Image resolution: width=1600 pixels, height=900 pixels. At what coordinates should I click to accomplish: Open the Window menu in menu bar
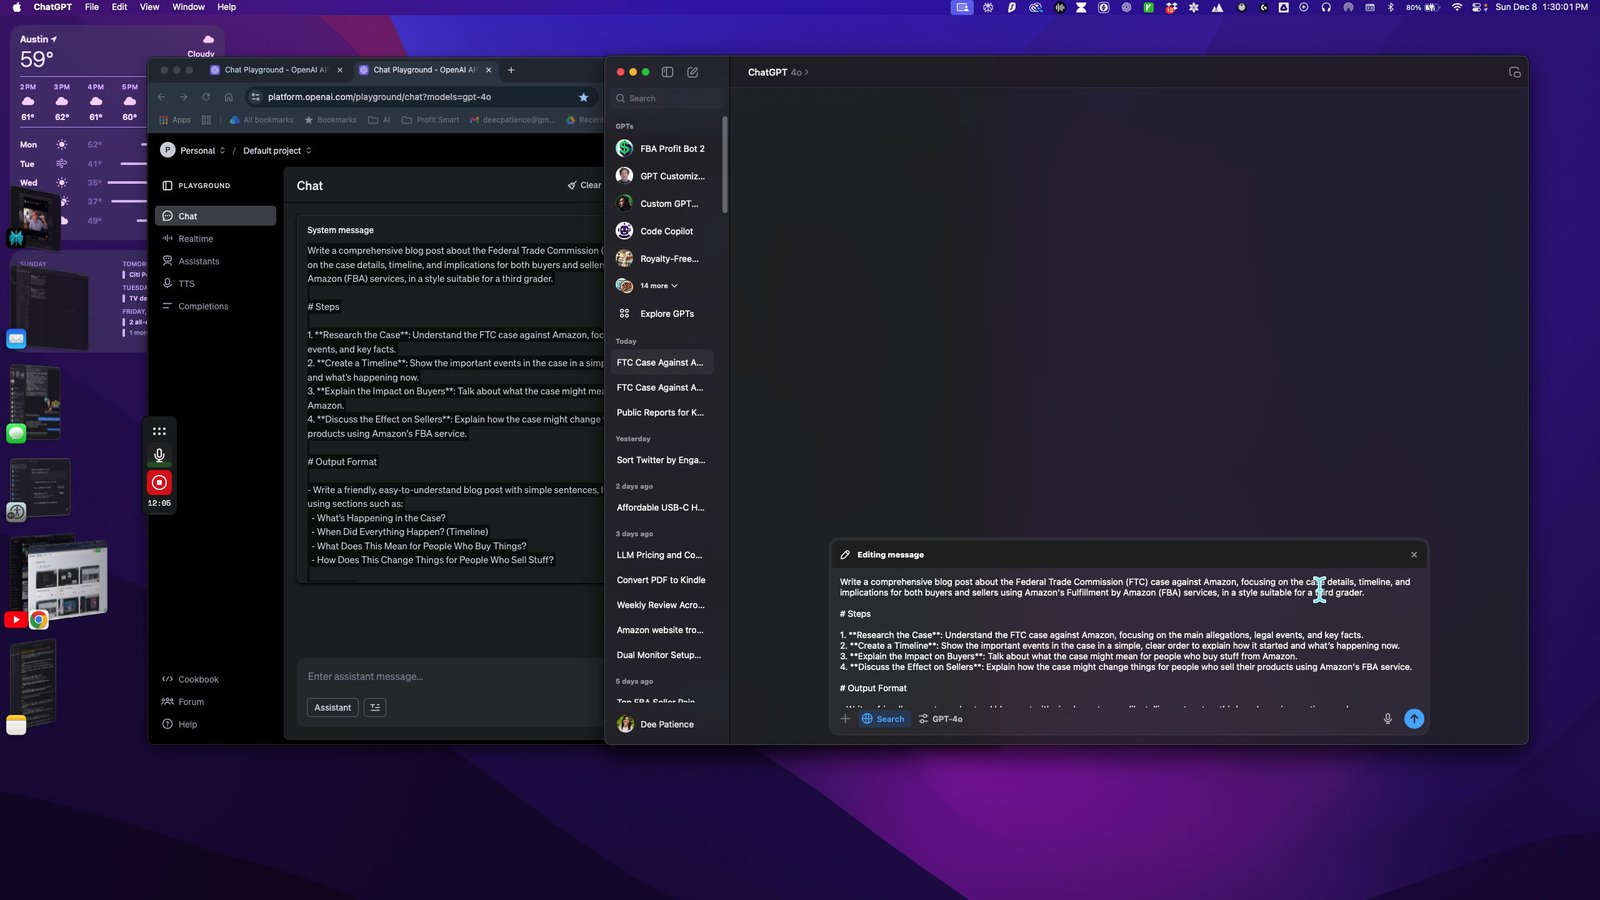[188, 7]
